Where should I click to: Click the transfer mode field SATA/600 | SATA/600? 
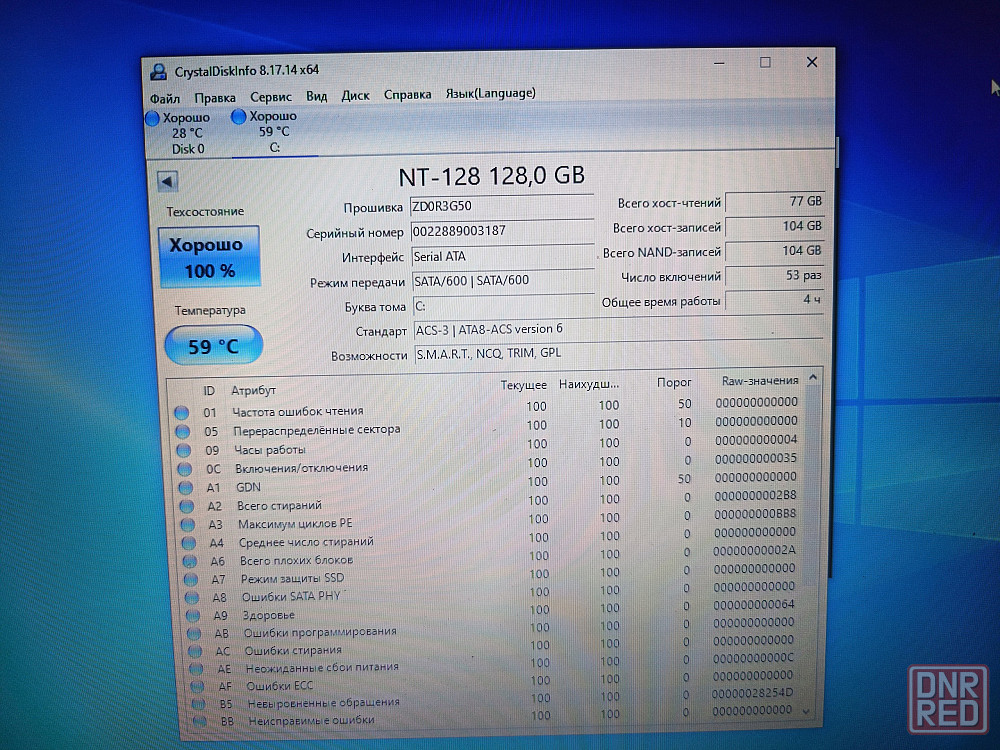coord(504,281)
